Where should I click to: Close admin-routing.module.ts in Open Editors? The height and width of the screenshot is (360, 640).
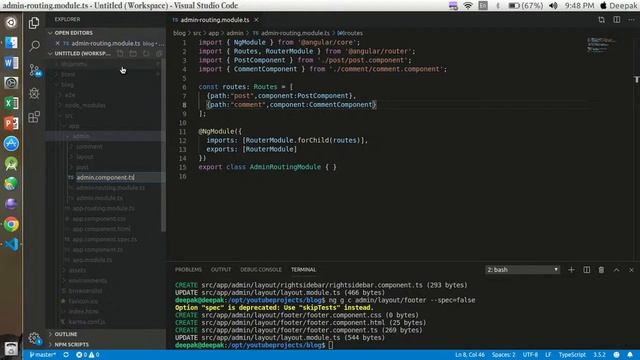click(x=58, y=43)
